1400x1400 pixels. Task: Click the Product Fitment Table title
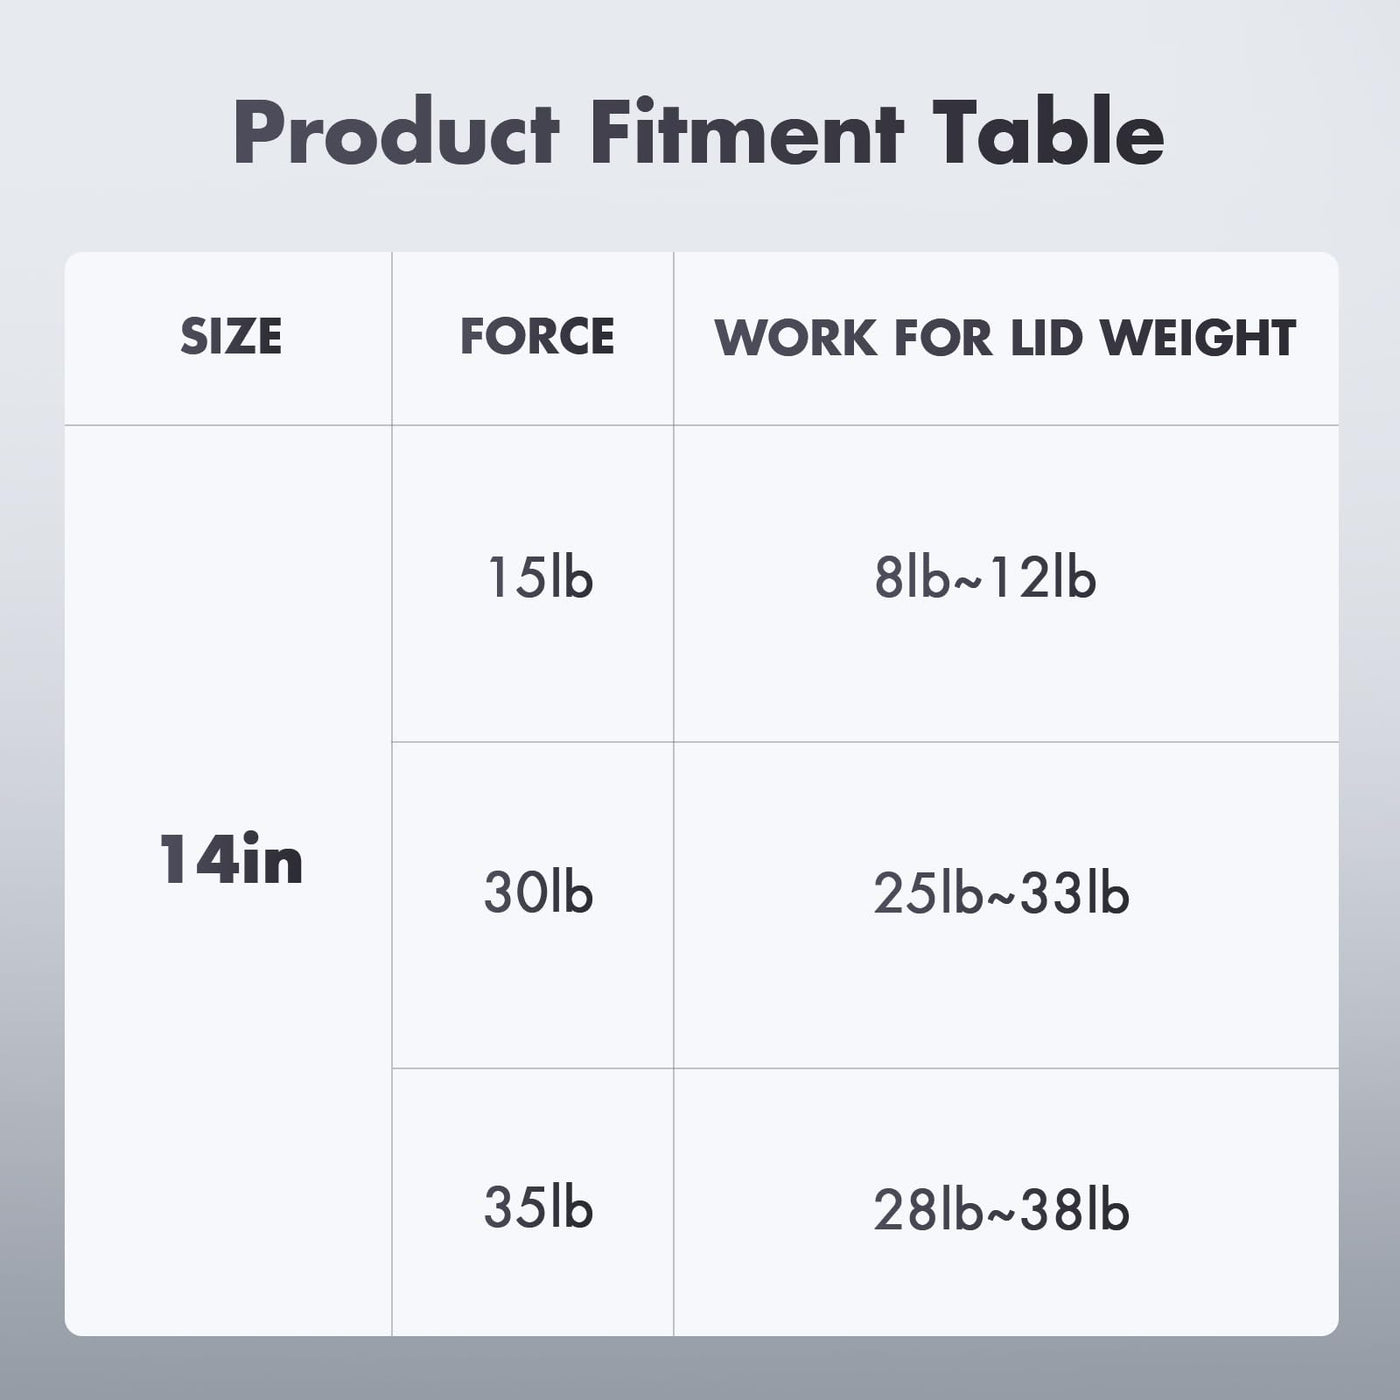tap(699, 133)
